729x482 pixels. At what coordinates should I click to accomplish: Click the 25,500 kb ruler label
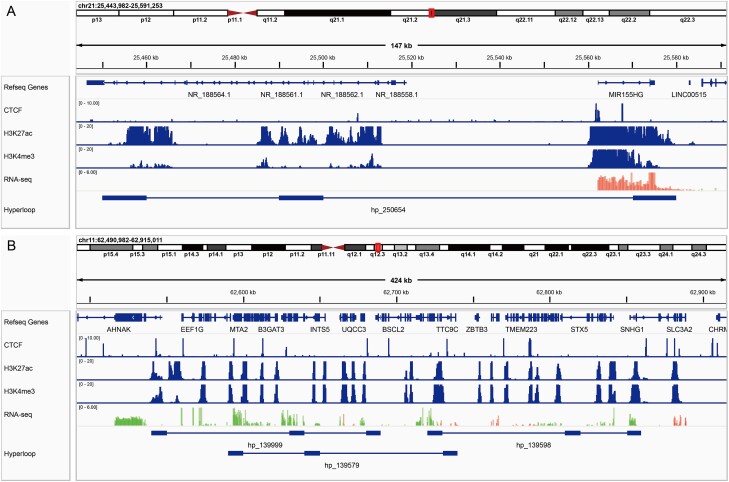pos(323,58)
